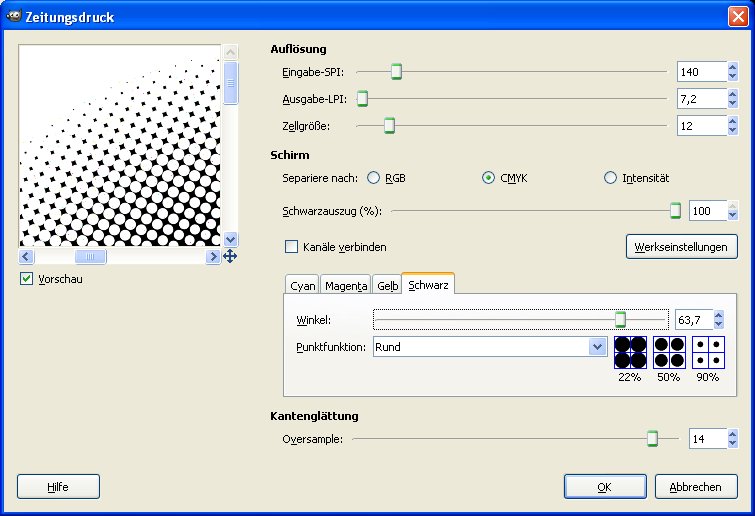Click the Eingabe-SPI value field
The width and height of the screenshot is (755, 516).
pyautogui.click(x=702, y=72)
